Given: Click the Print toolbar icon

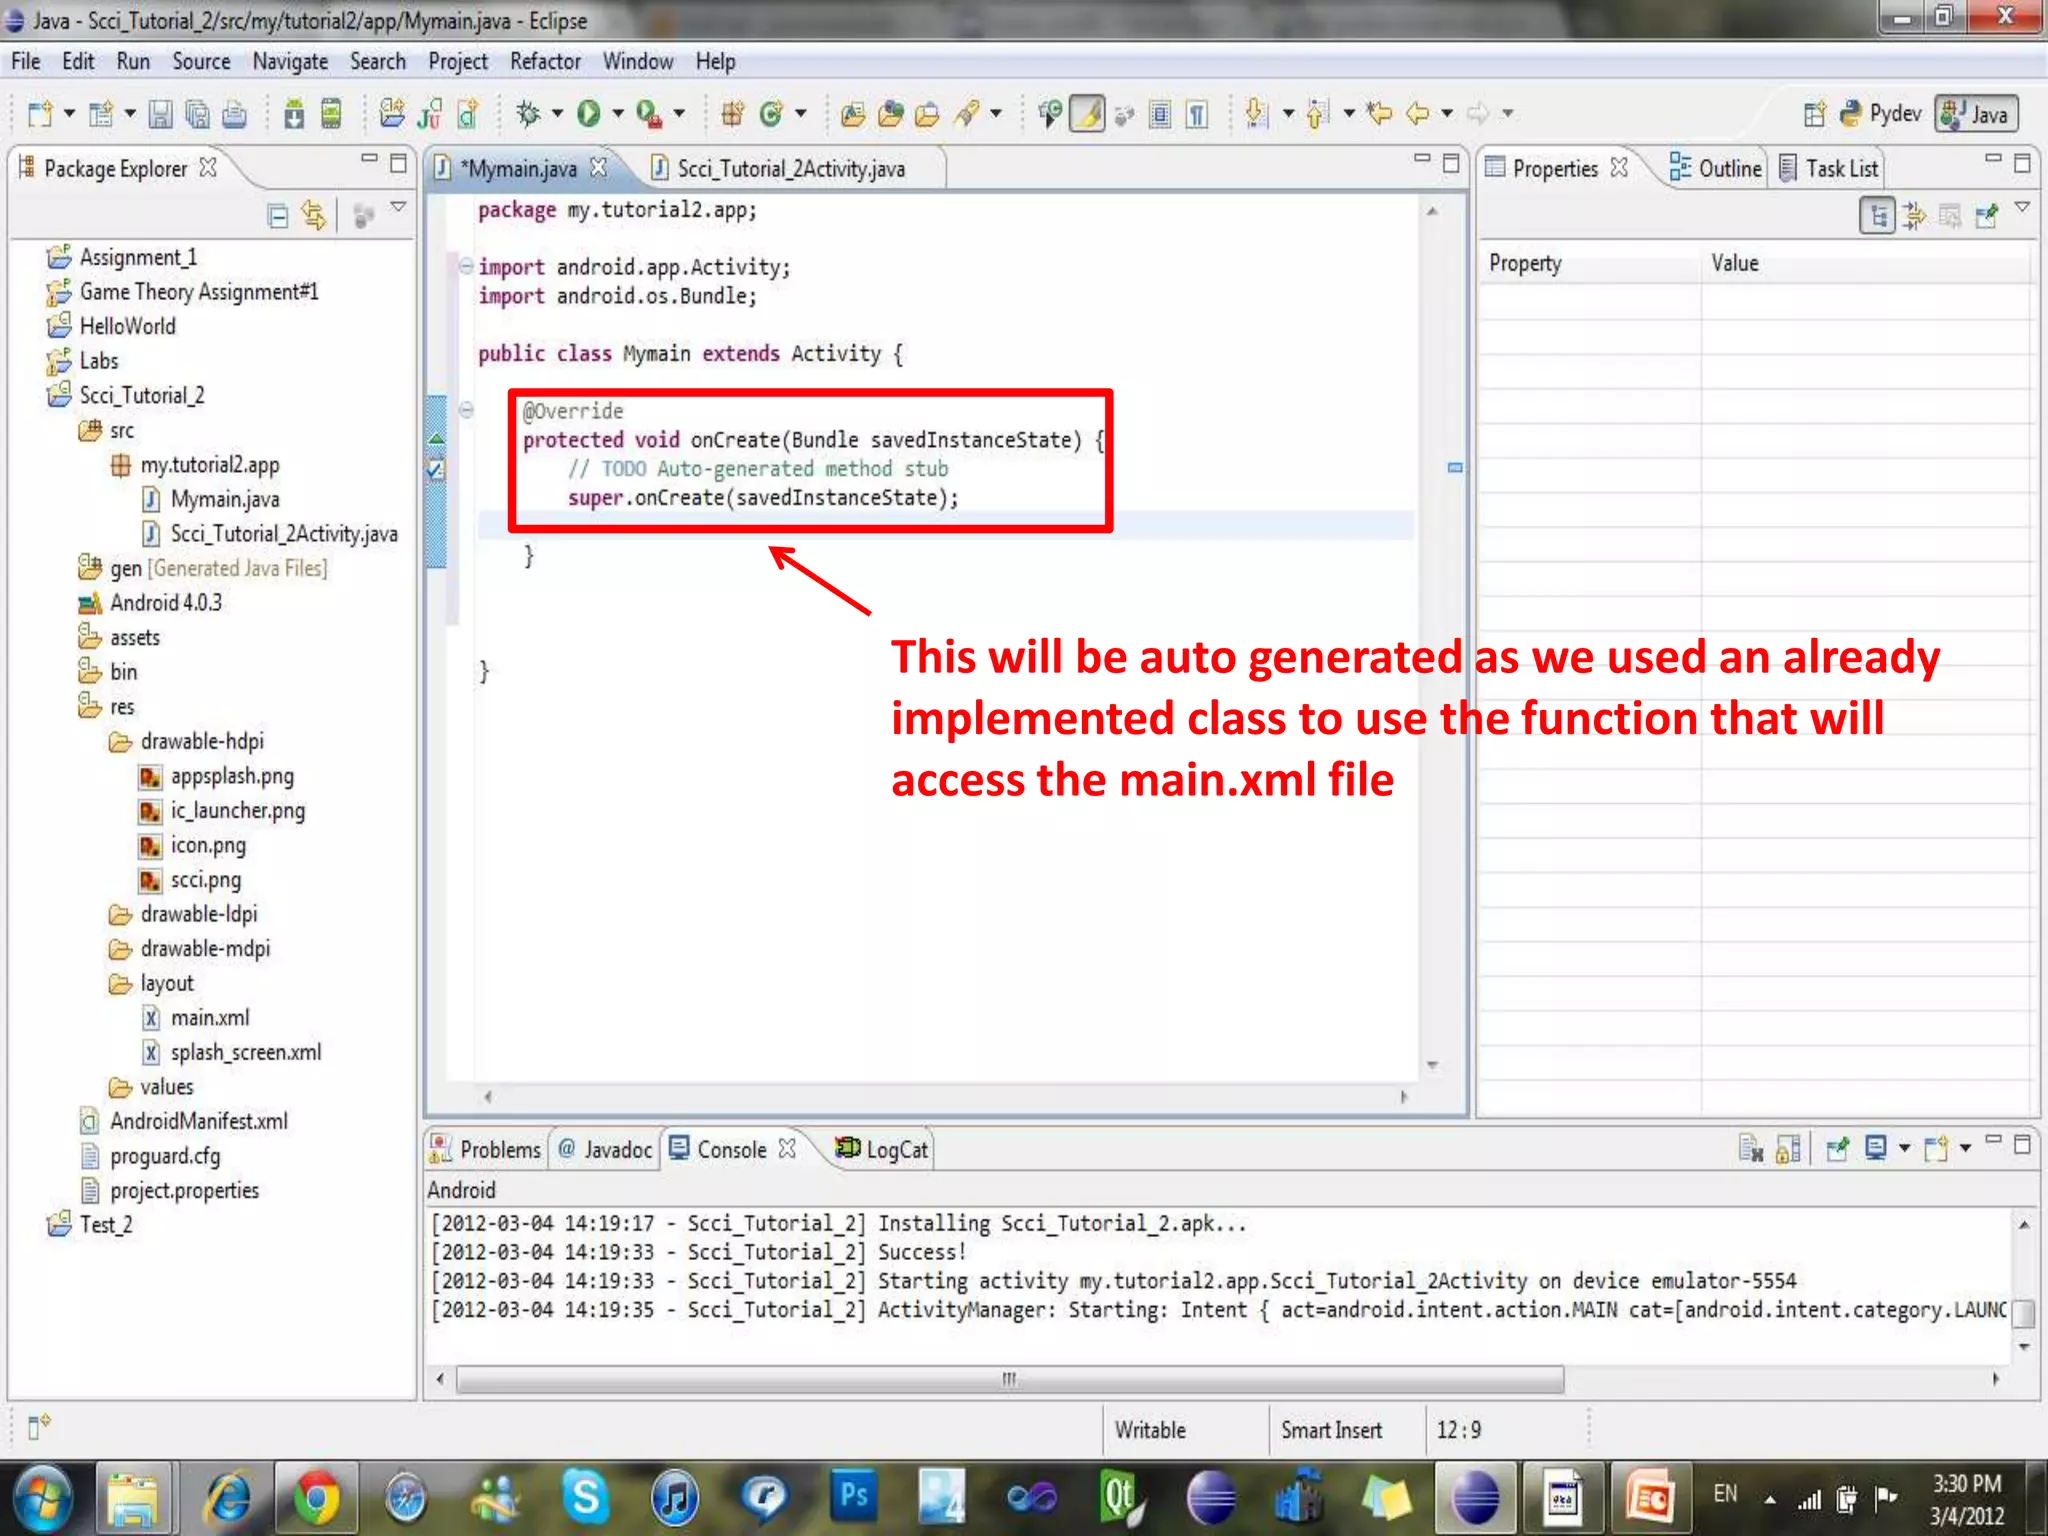Looking at the screenshot, I should pos(234,114).
